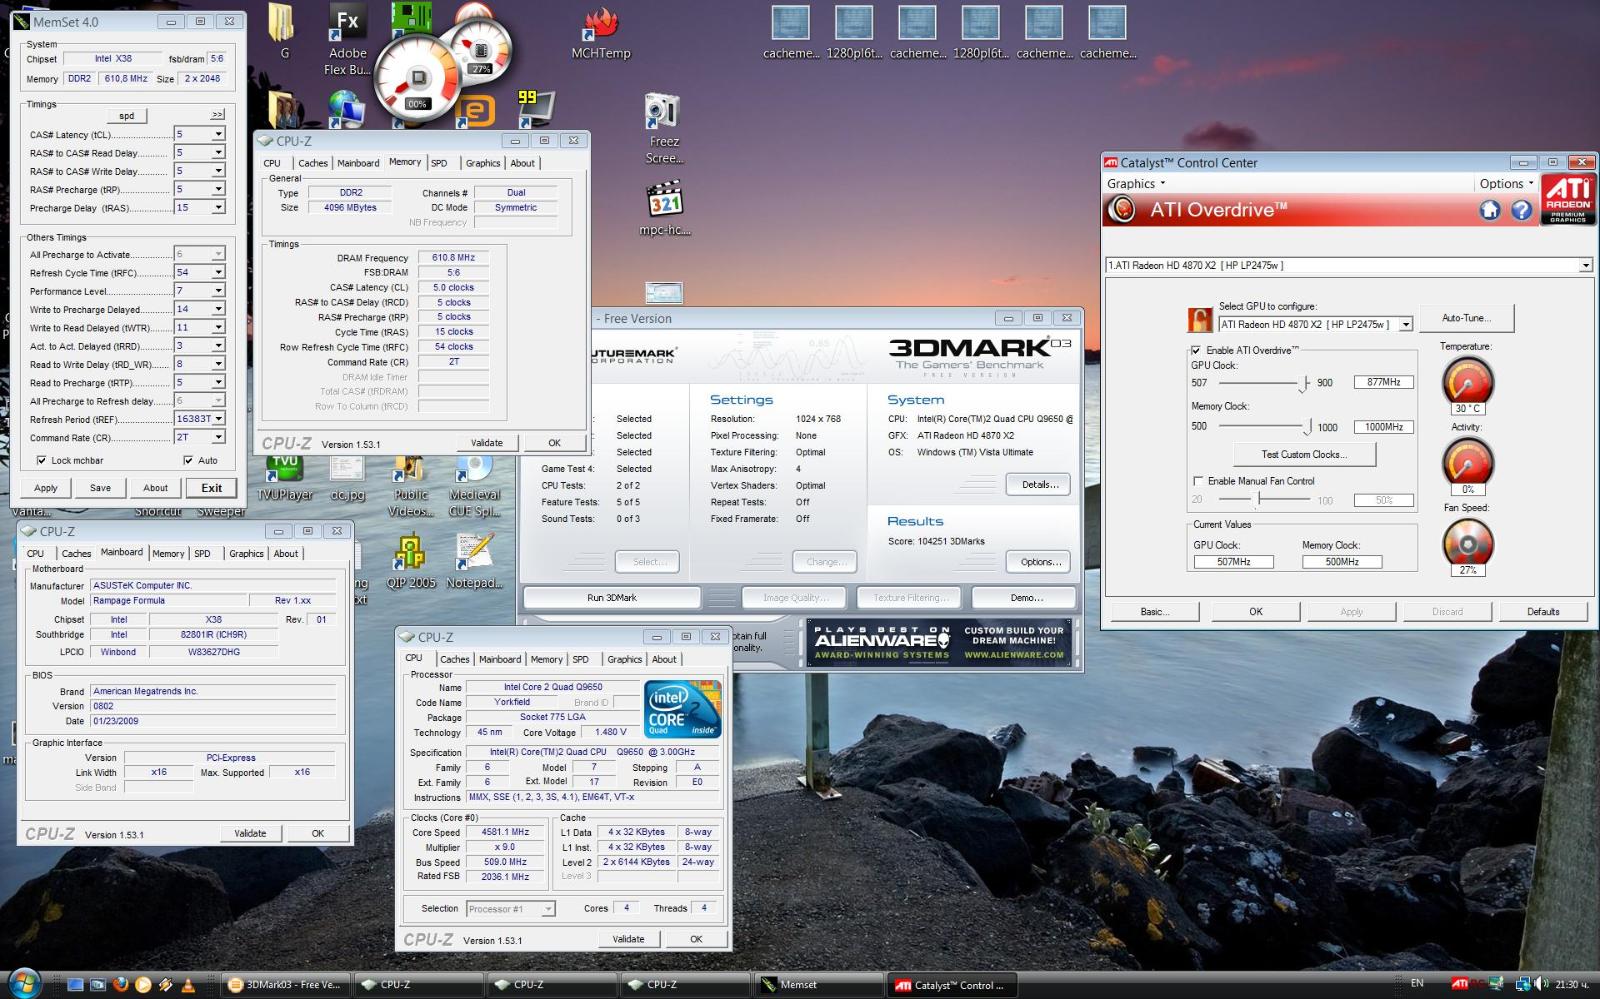Open Winamp quick launch icon
The image size is (1600, 999).
point(165,984)
